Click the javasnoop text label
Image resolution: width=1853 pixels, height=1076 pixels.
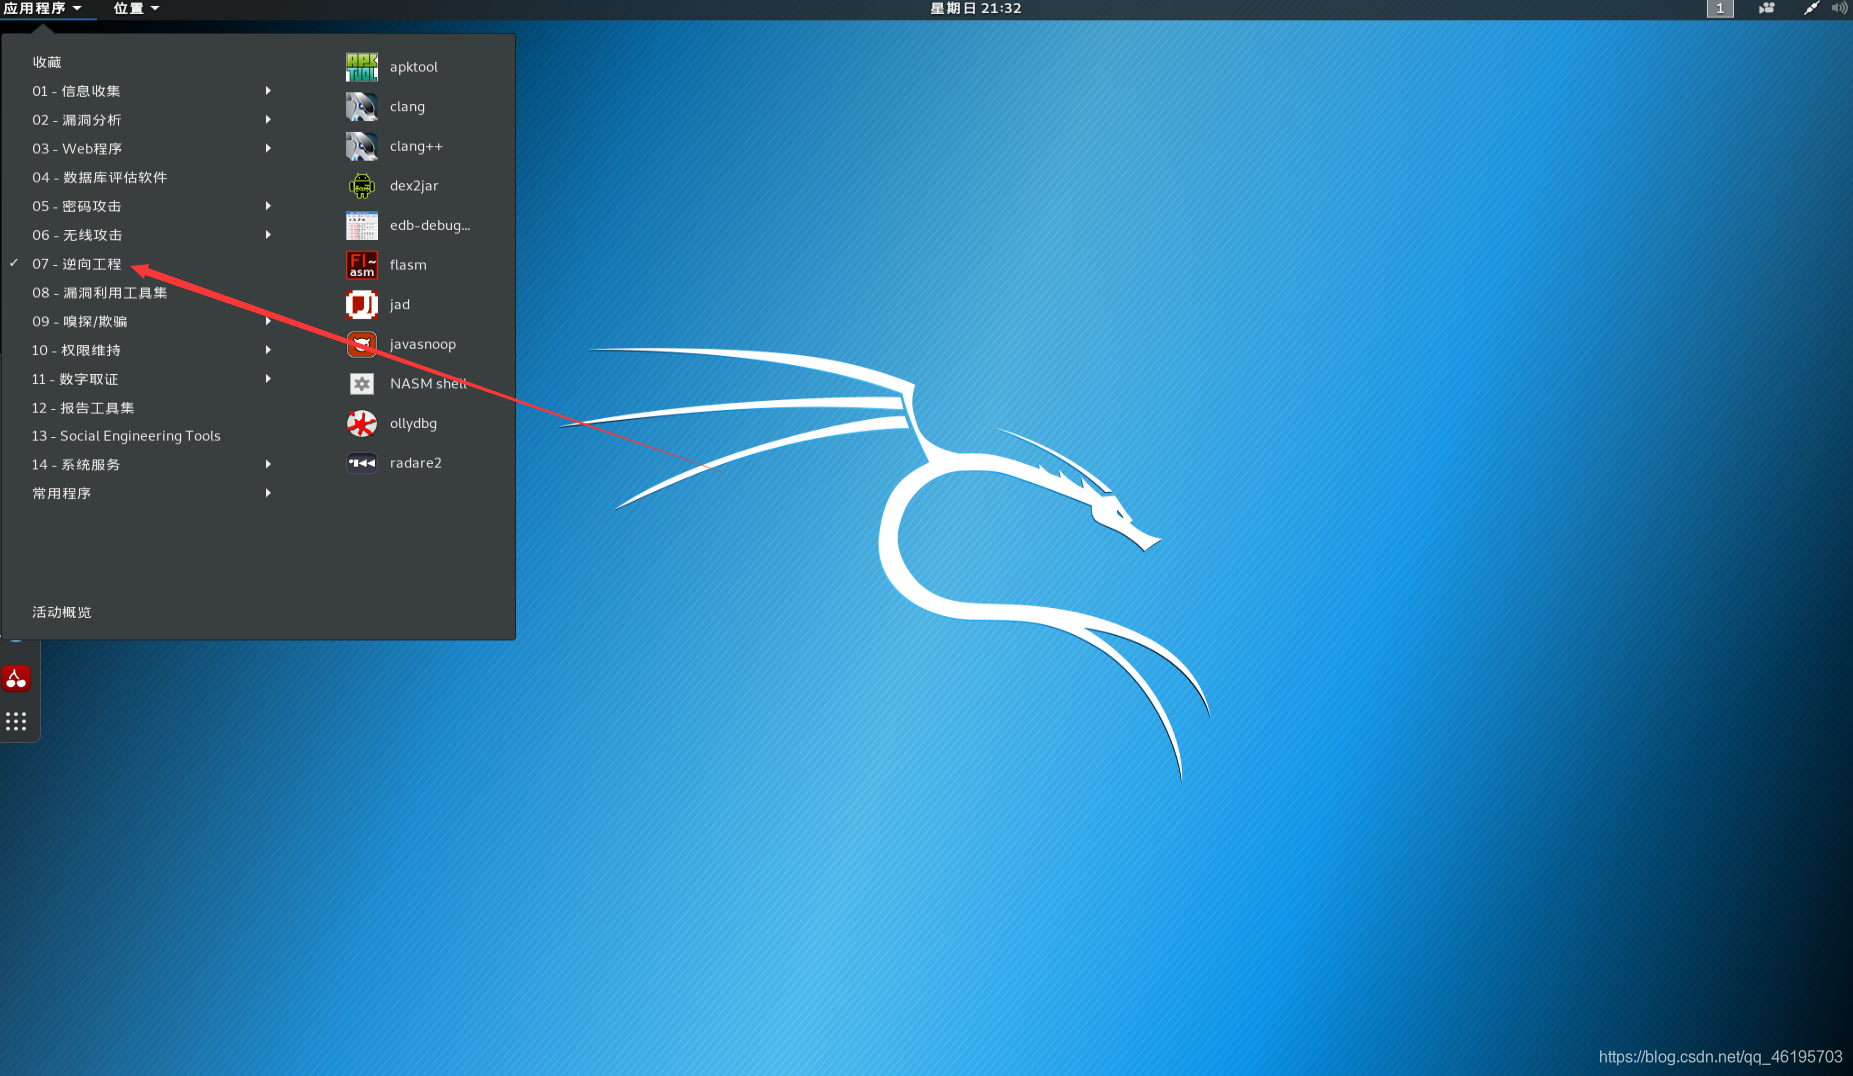423,344
